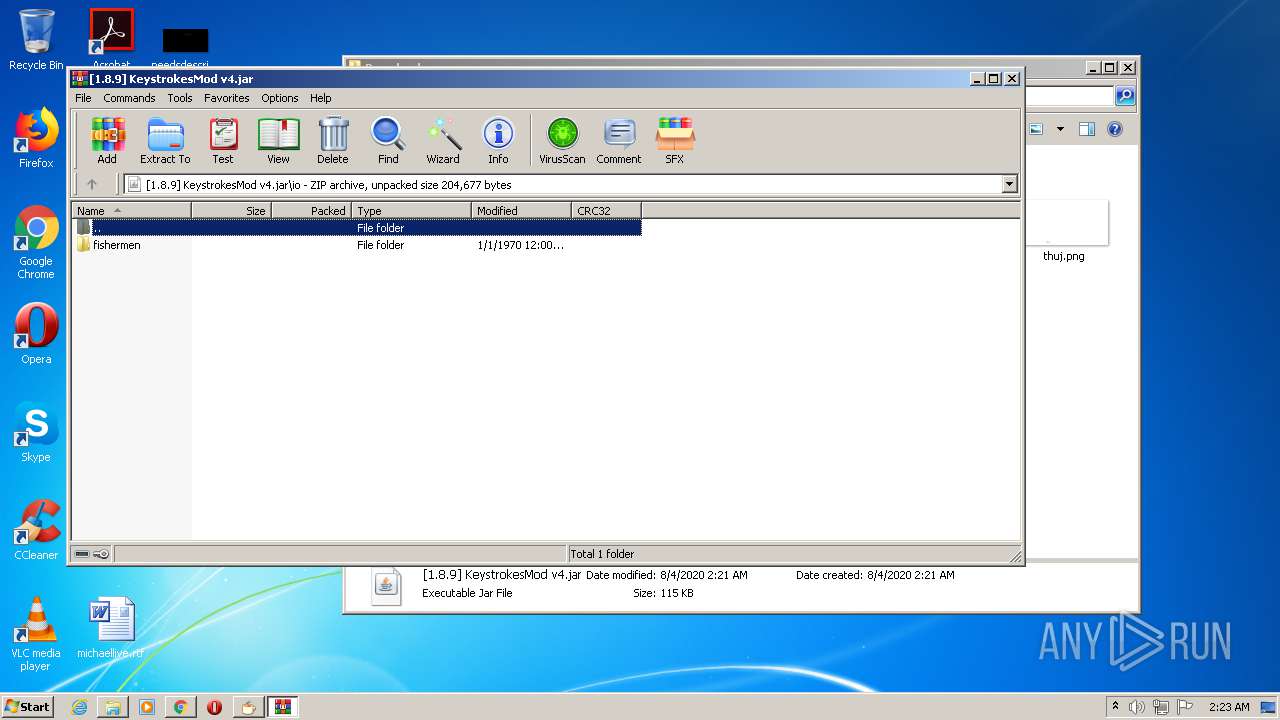Open the Options menu
1280x720 pixels.
pyautogui.click(x=280, y=98)
